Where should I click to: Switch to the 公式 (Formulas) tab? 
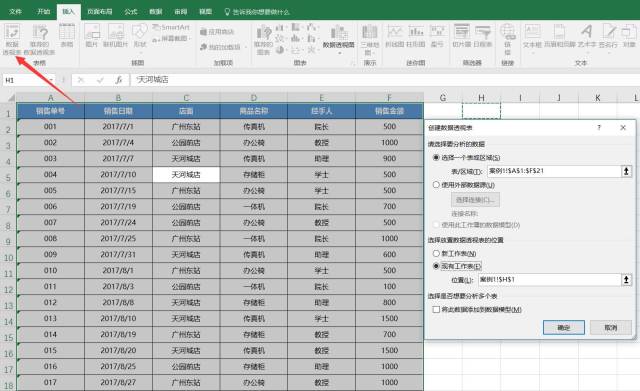click(131, 11)
